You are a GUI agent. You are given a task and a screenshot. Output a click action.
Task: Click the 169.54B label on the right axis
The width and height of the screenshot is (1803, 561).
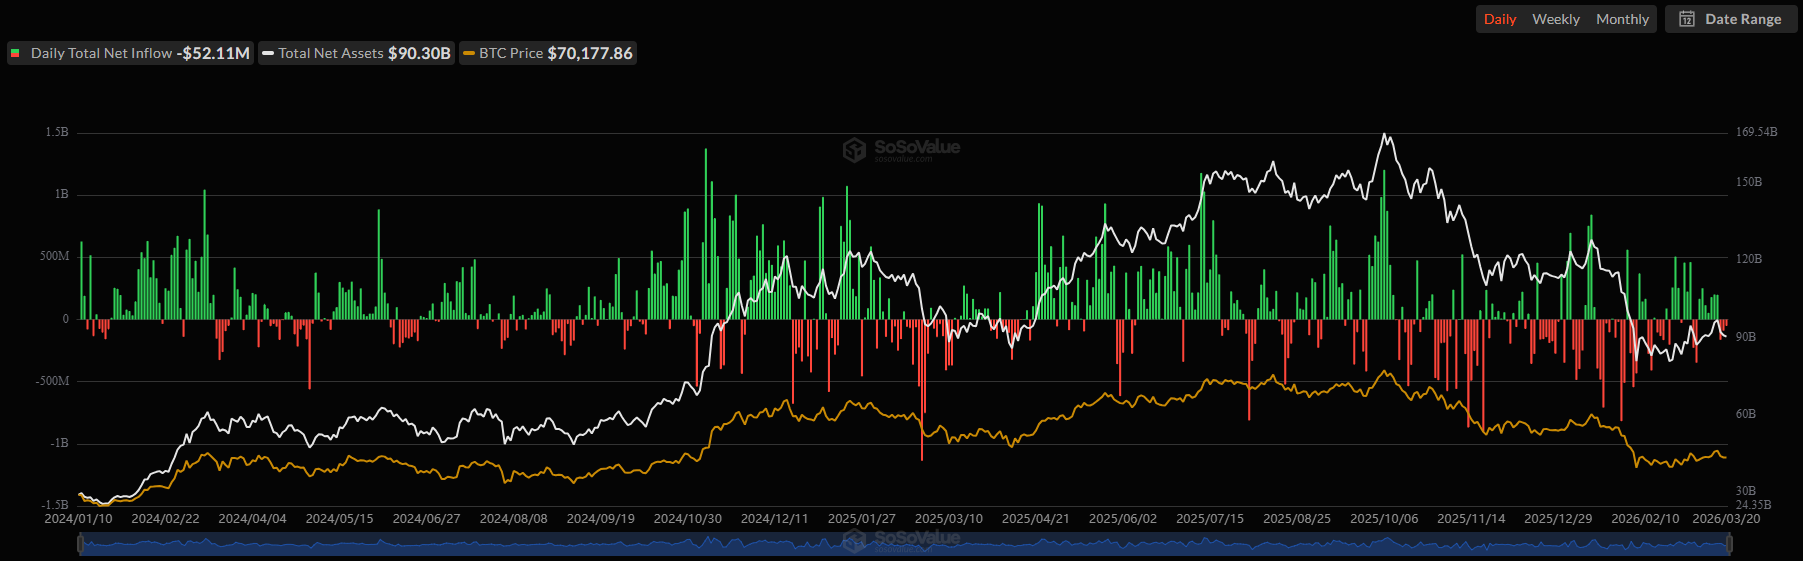[1756, 132]
